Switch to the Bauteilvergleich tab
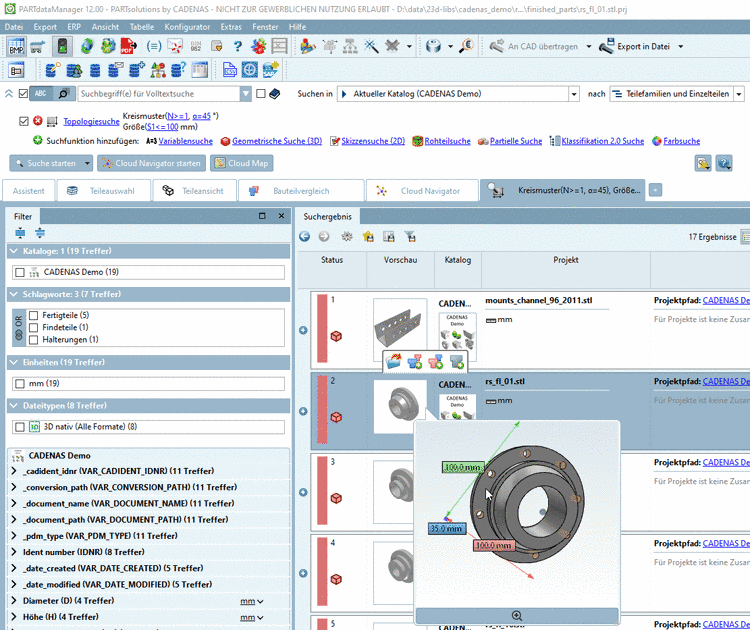This screenshot has height=630, width=750. pyautogui.click(x=301, y=190)
